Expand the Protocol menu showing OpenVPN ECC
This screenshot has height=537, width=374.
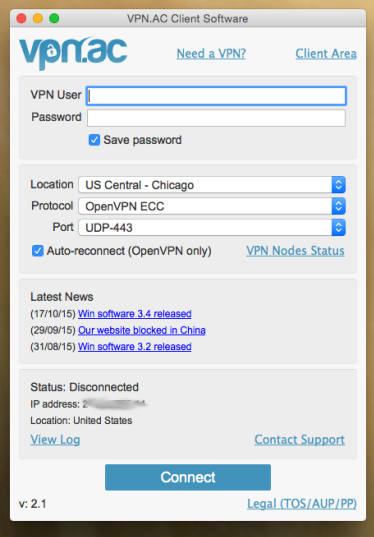coord(212,206)
